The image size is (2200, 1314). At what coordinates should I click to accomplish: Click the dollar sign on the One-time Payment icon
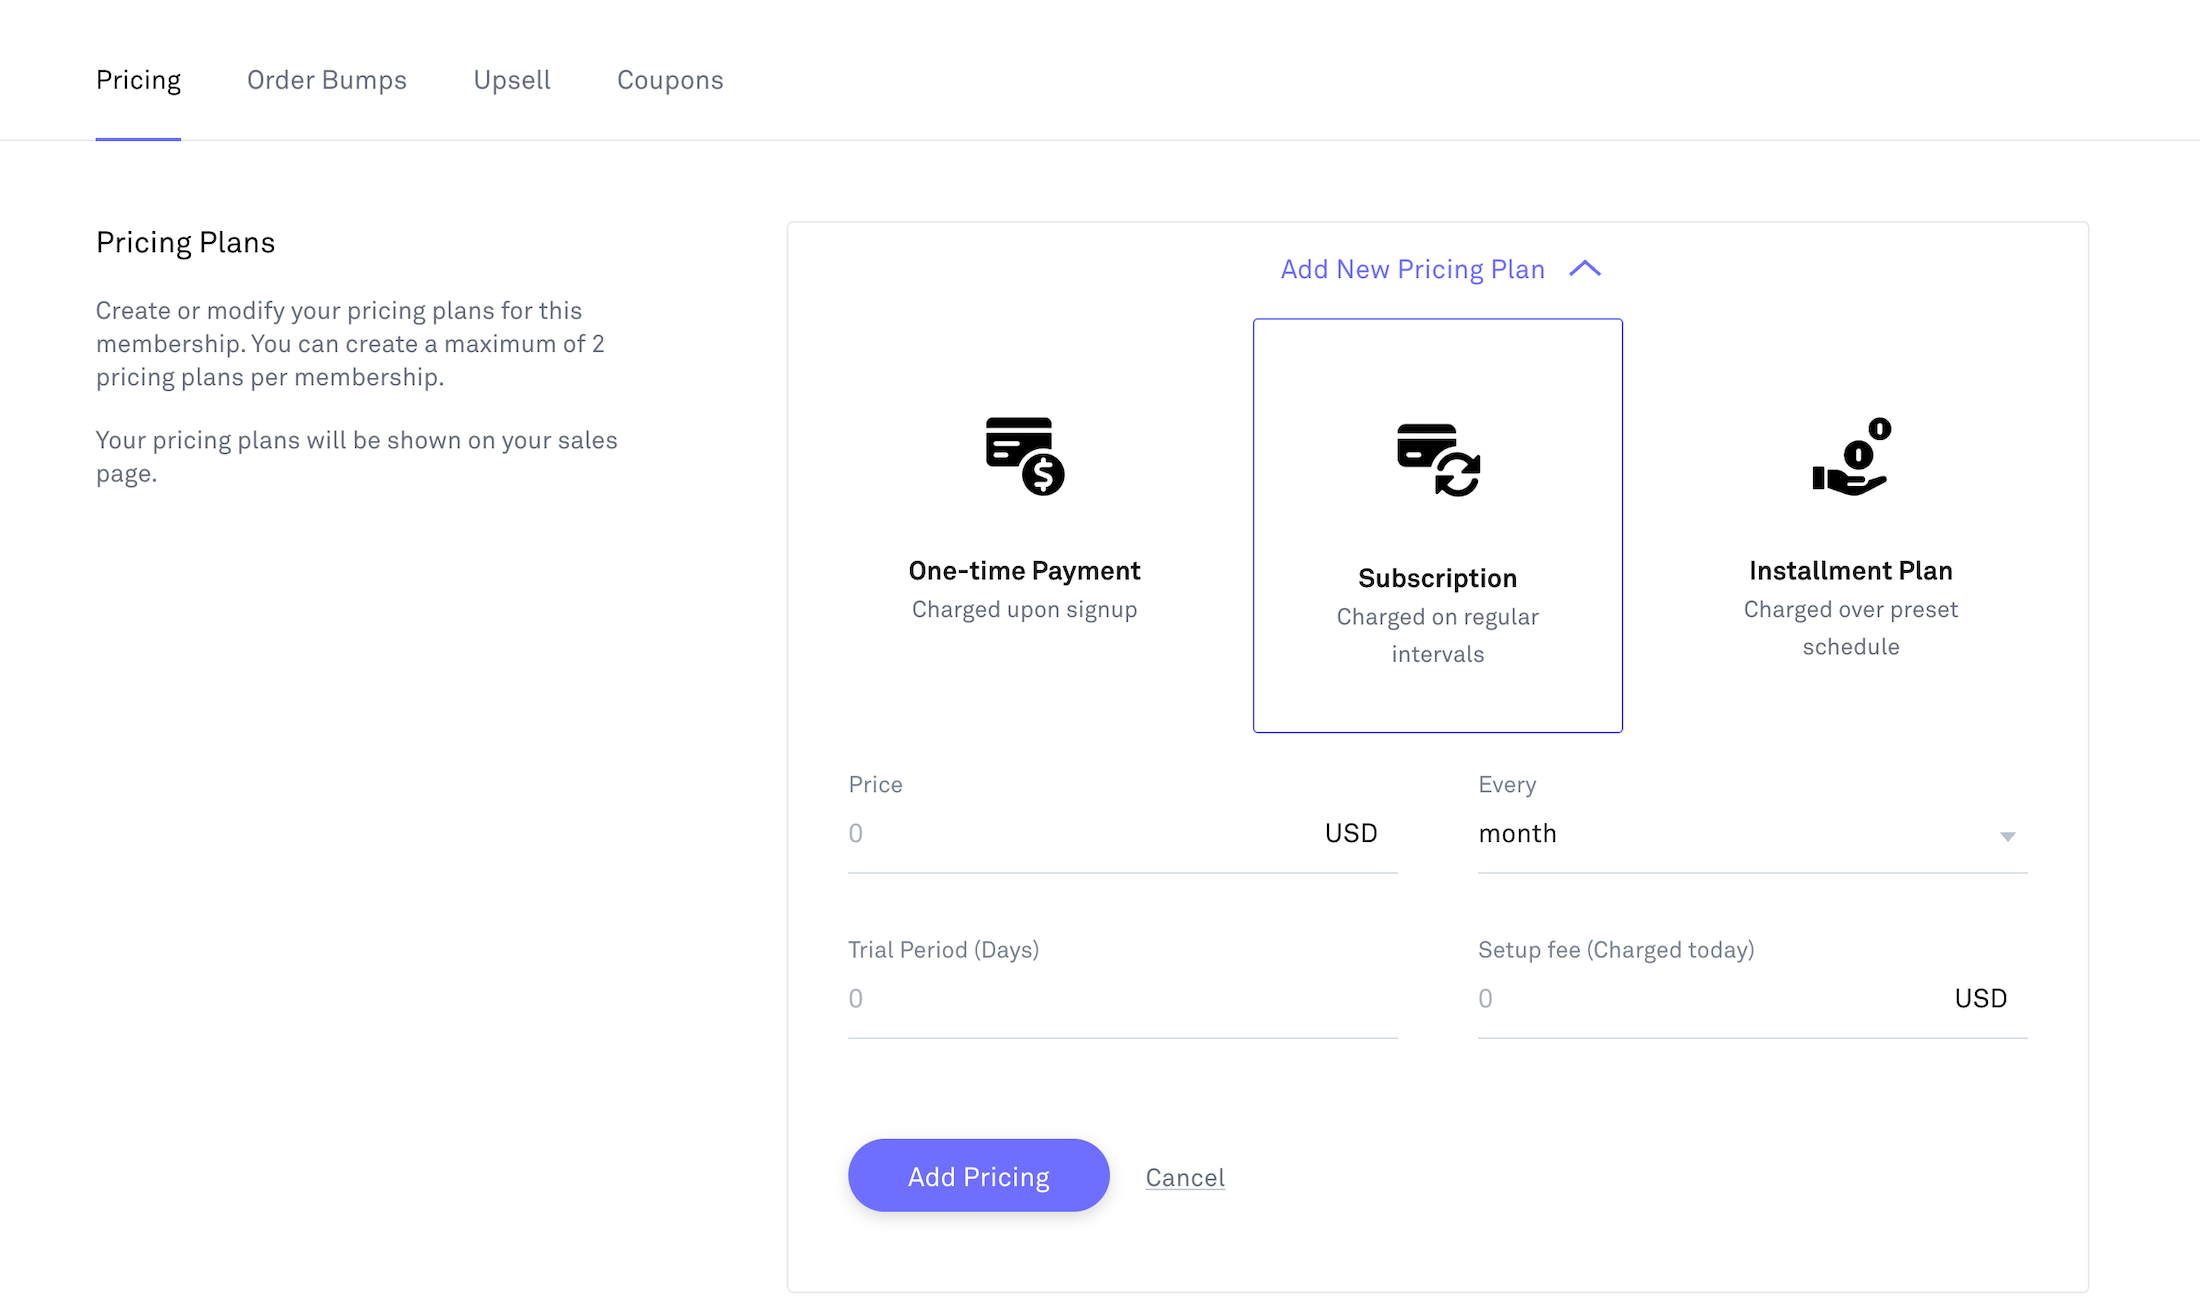point(1044,477)
